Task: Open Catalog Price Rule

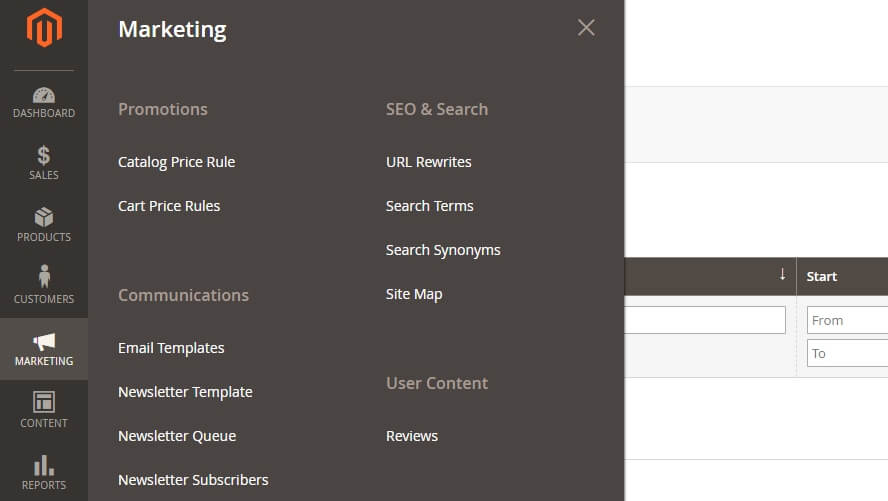Action: click(x=176, y=162)
